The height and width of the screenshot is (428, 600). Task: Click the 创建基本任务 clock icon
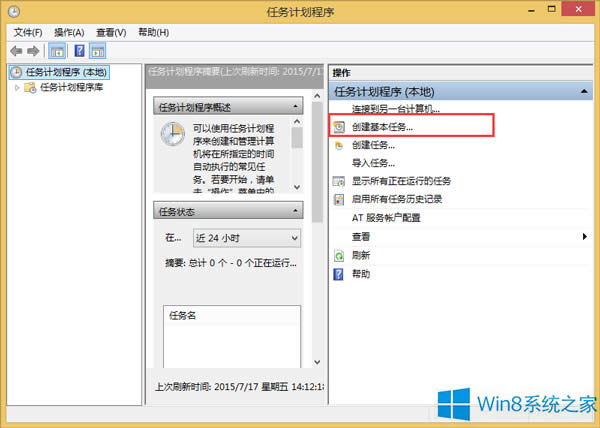[339, 127]
